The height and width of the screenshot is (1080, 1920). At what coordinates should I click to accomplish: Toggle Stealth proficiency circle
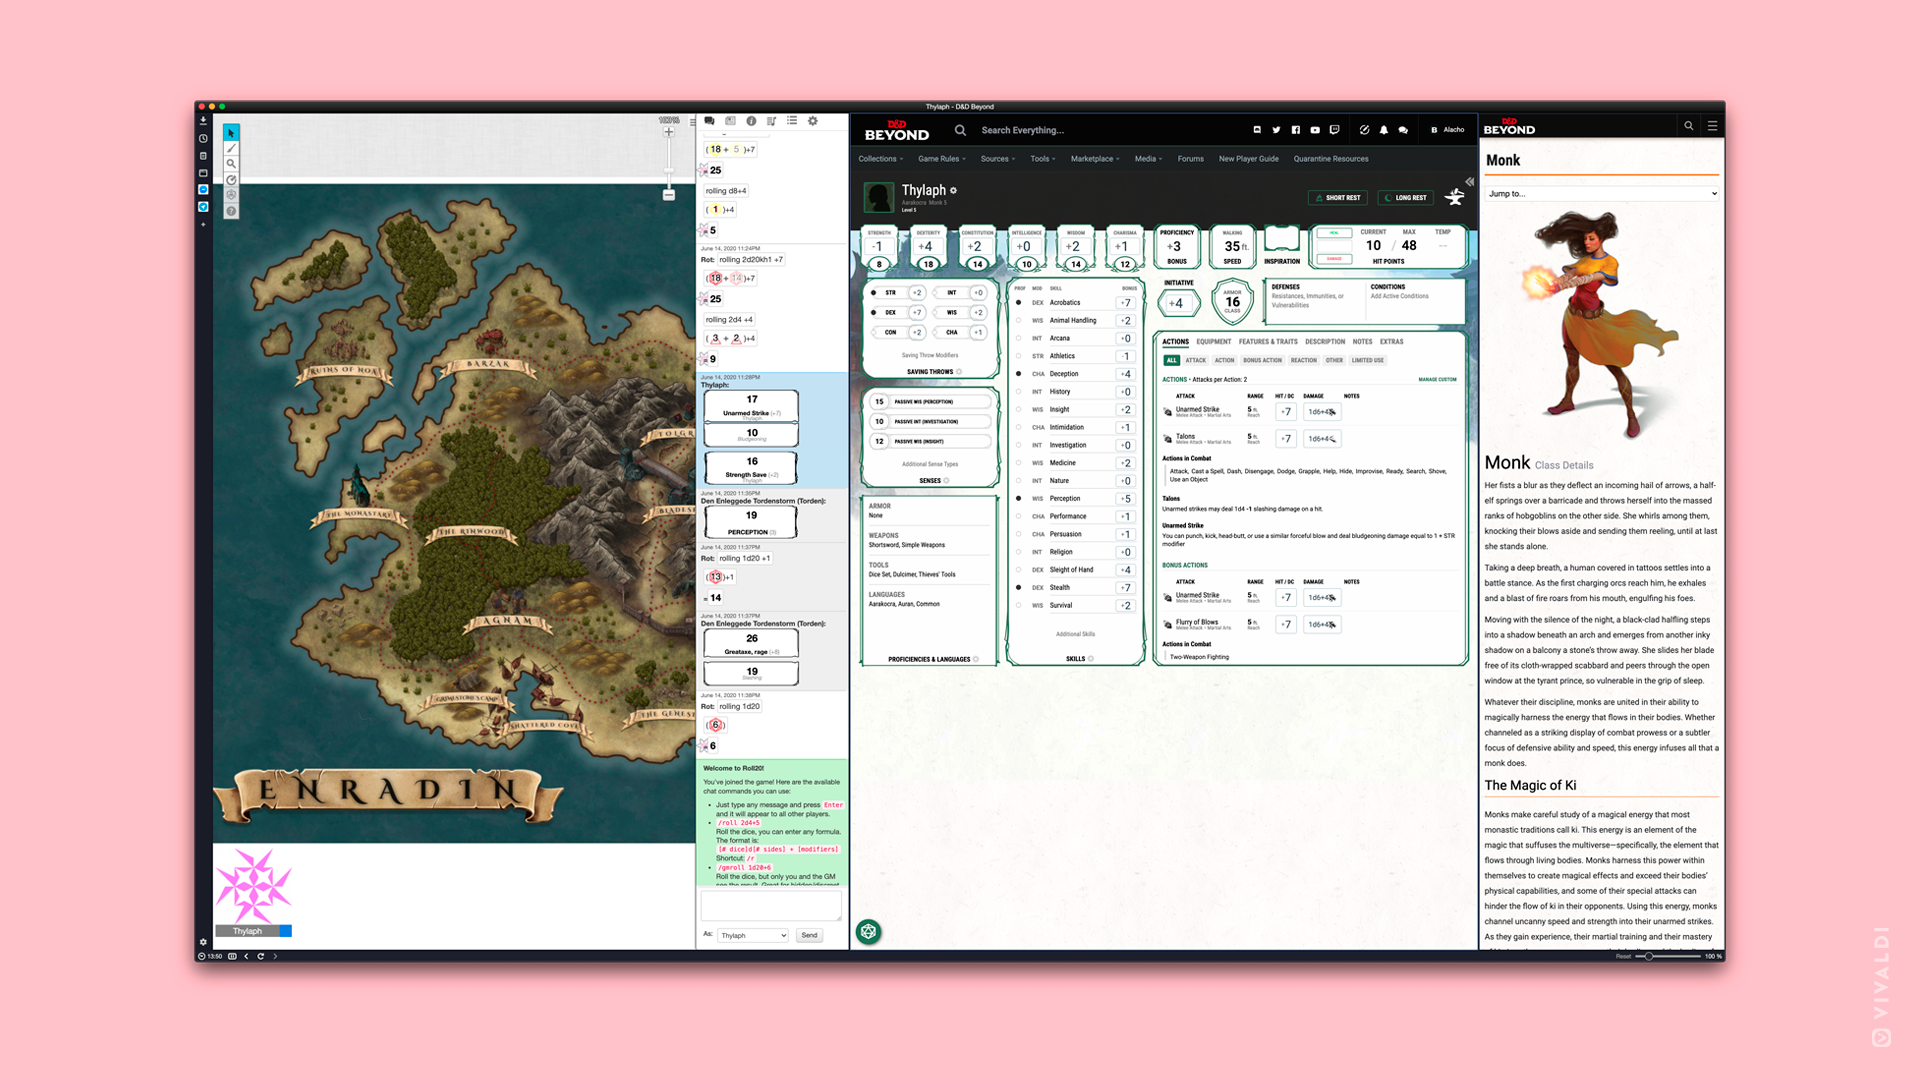pos(1019,588)
